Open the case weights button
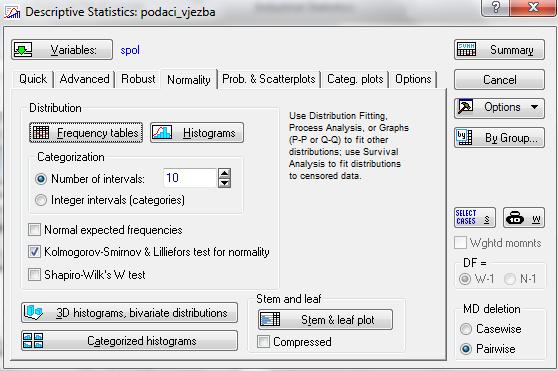 pyautogui.click(x=524, y=217)
